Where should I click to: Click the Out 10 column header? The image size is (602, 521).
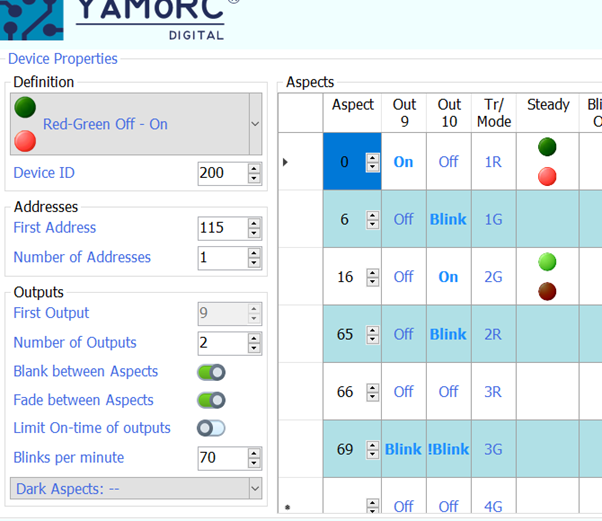[x=449, y=113]
